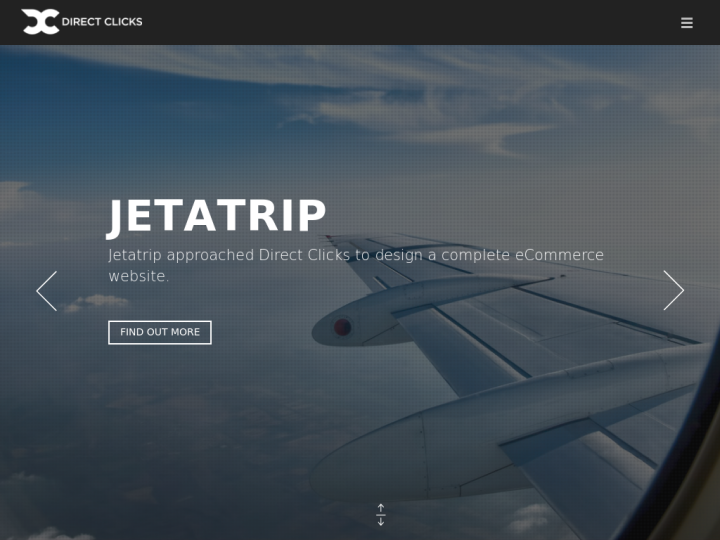Viewport: 720px width, 540px height.
Task: Click the Direct Clicks DC logo symbol
Action: coord(40,22)
